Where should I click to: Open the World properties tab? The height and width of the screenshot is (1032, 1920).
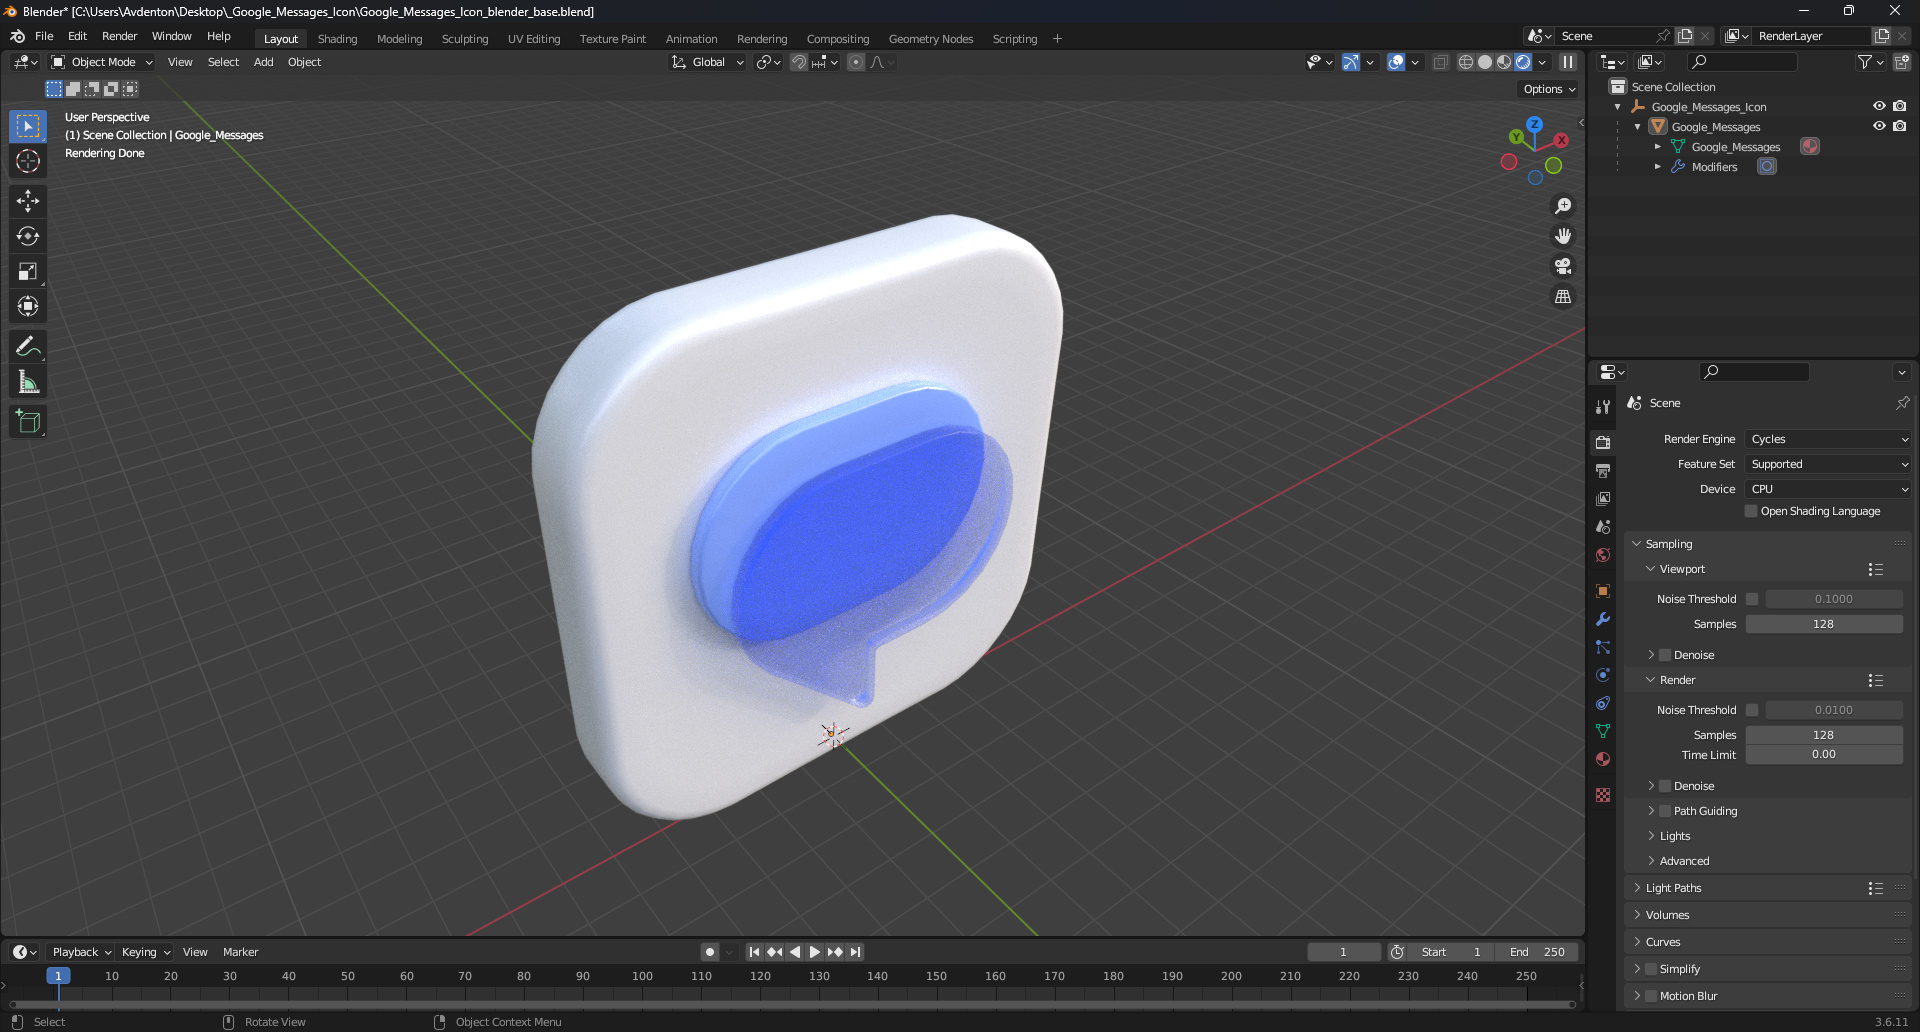(x=1603, y=555)
